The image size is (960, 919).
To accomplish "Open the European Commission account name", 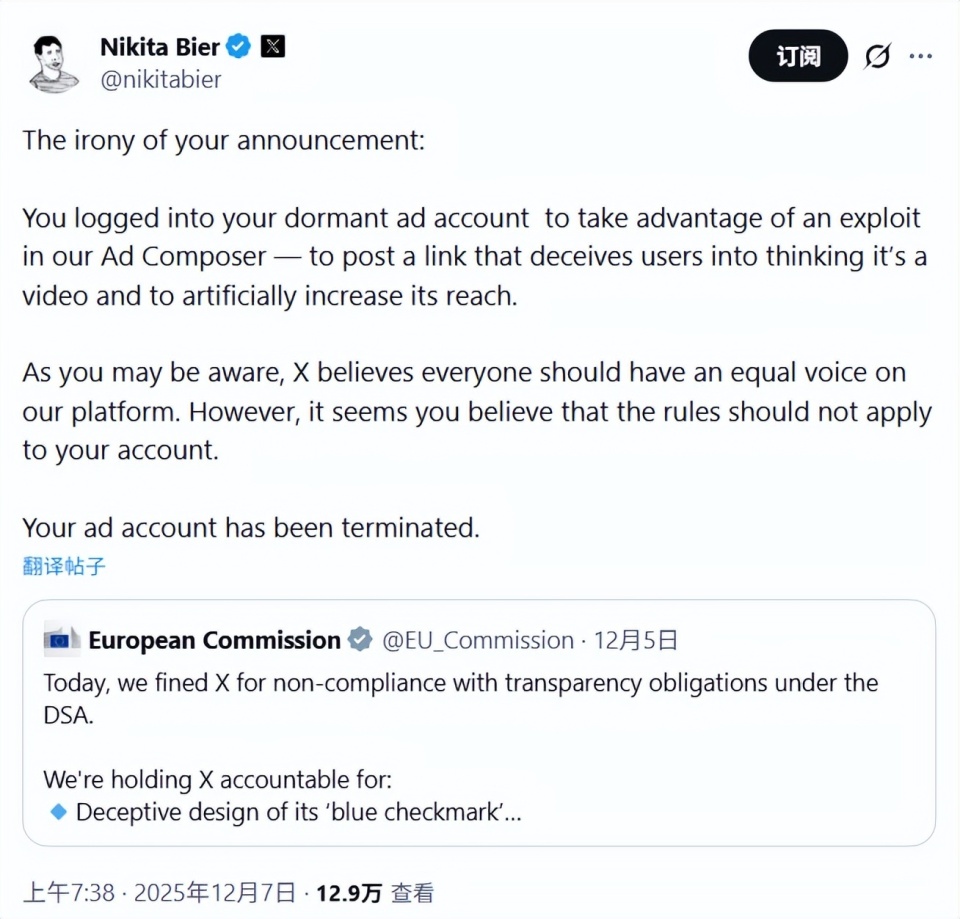I will [x=214, y=640].
